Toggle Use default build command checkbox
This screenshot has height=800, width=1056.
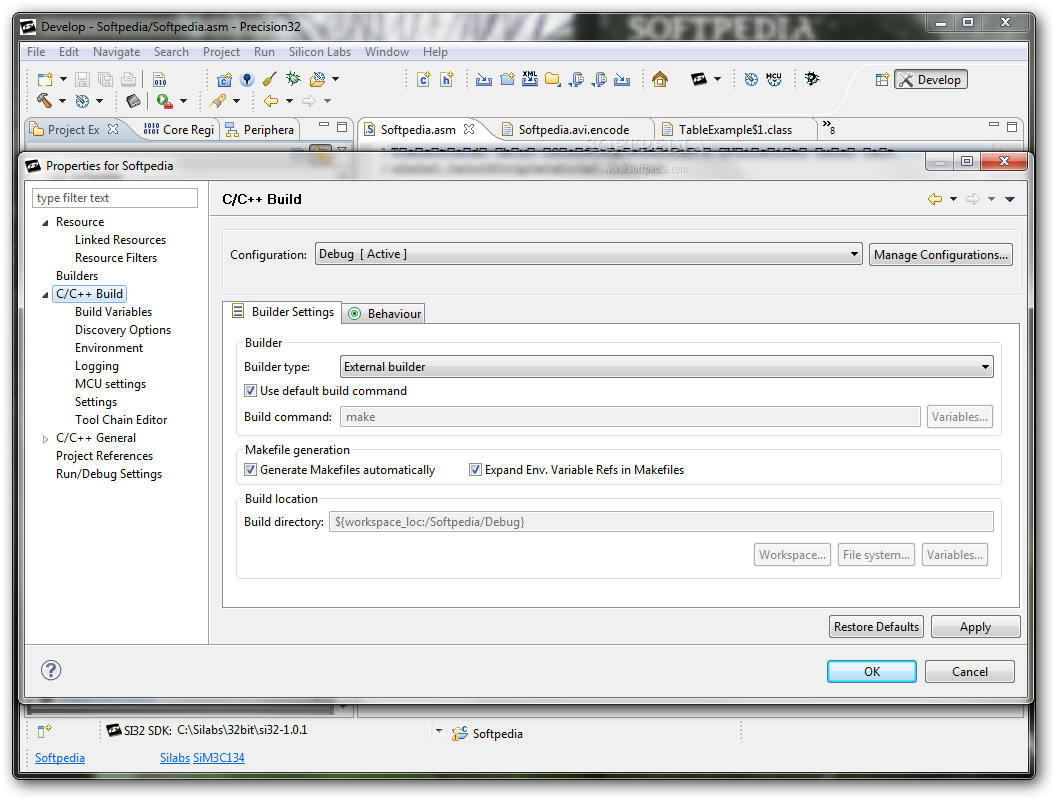(x=251, y=391)
